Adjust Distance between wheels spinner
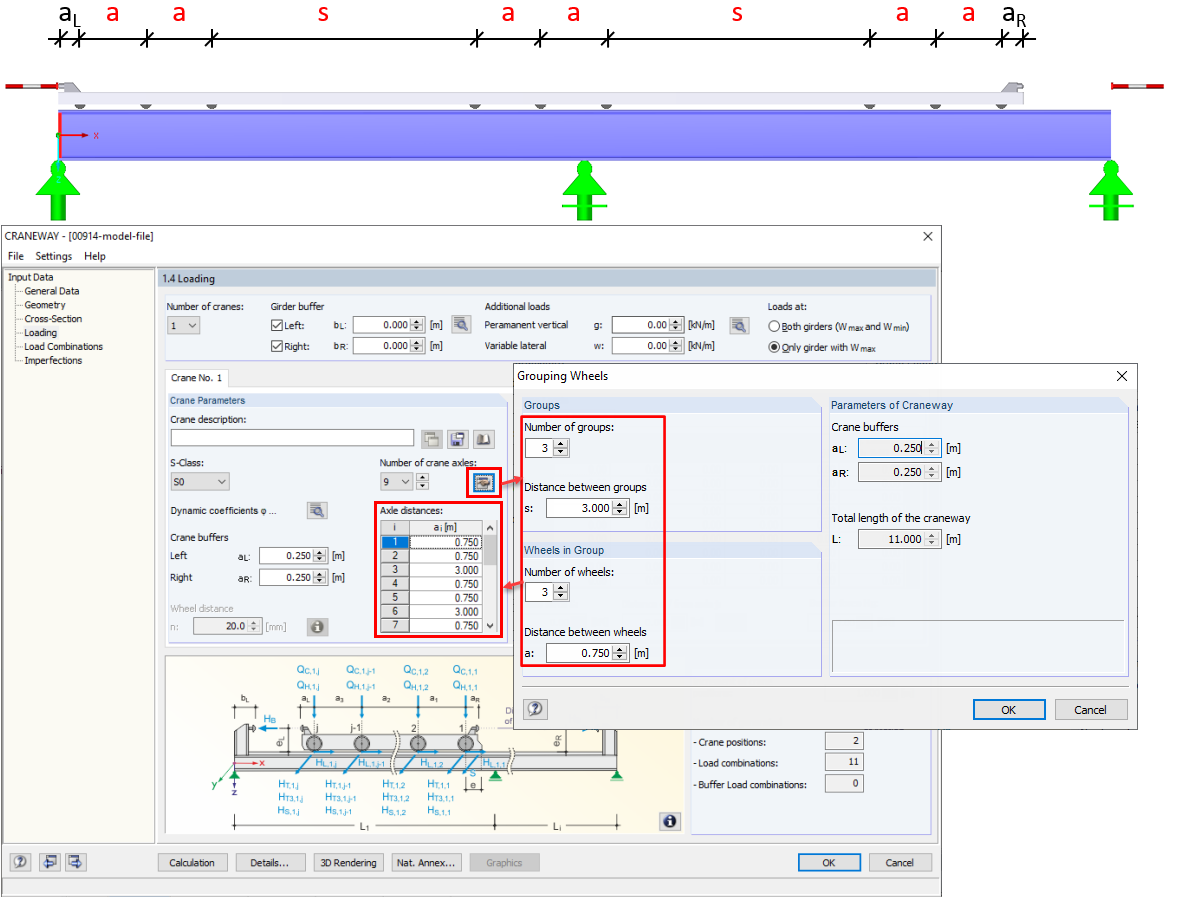 tap(621, 653)
